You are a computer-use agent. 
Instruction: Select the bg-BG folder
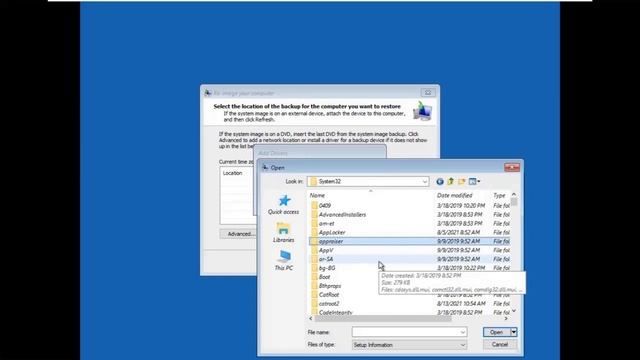327,268
